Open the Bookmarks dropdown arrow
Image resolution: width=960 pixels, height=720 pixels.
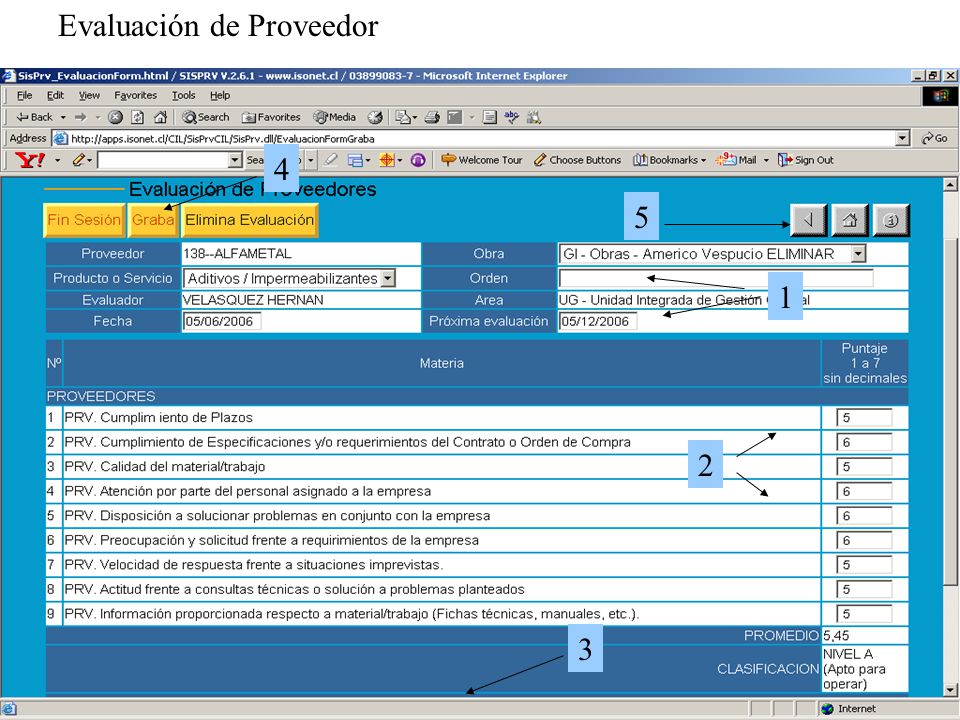(703, 160)
